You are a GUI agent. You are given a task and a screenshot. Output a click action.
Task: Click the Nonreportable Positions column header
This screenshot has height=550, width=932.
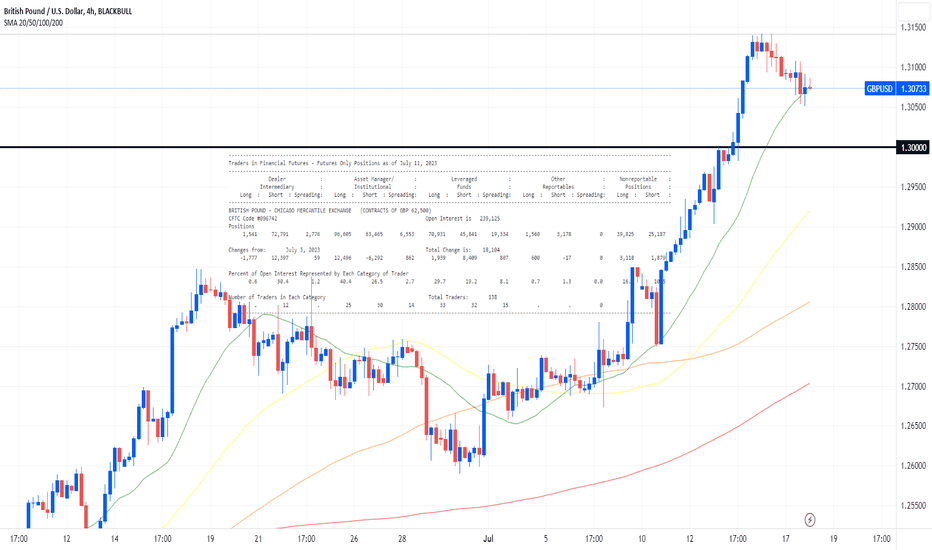(638, 183)
